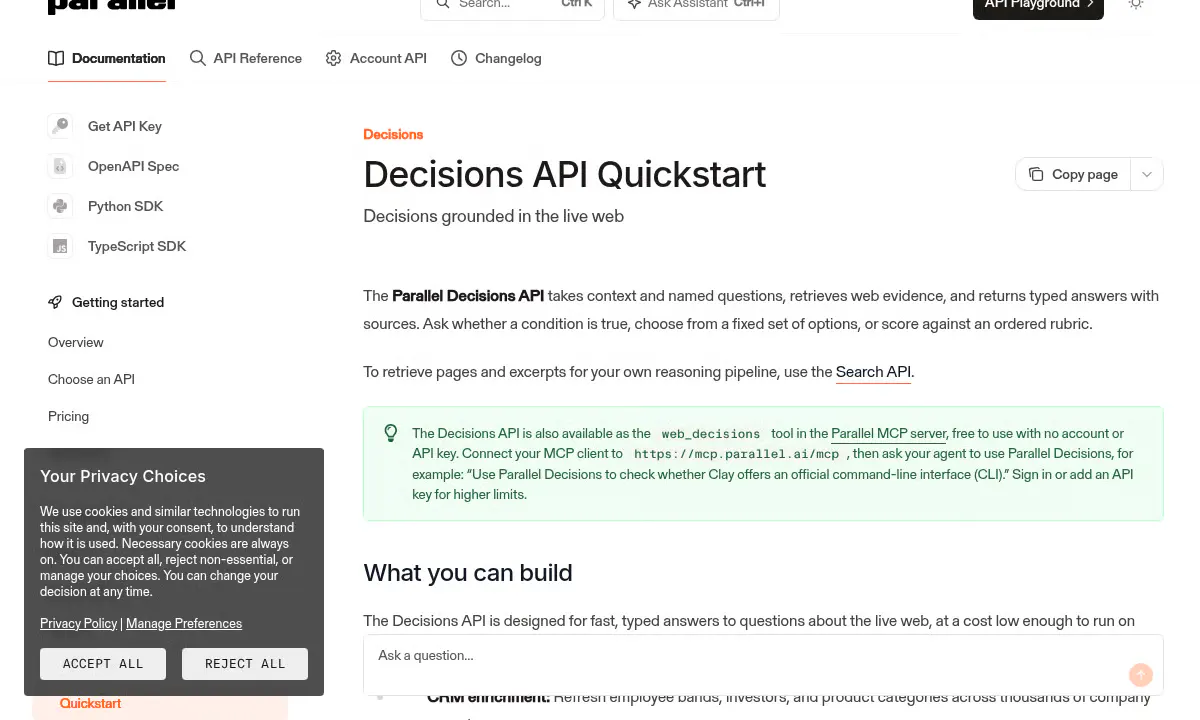Open Choose an API sidebar page

point(91,379)
